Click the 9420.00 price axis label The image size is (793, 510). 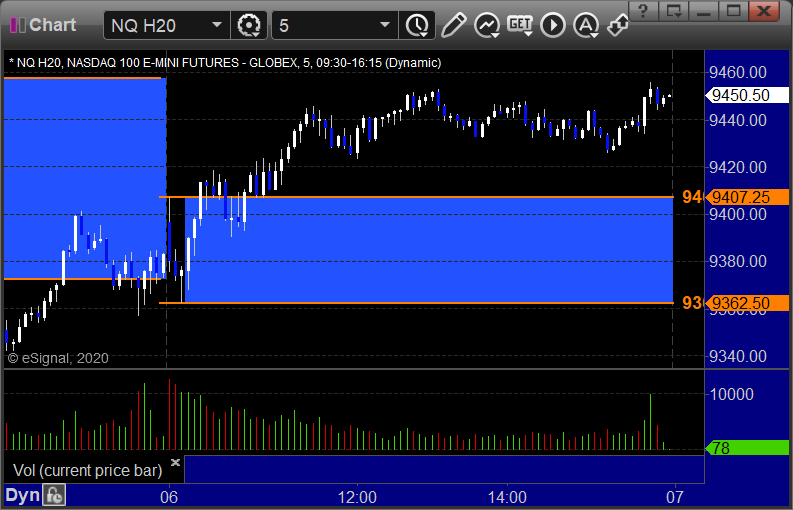(738, 167)
